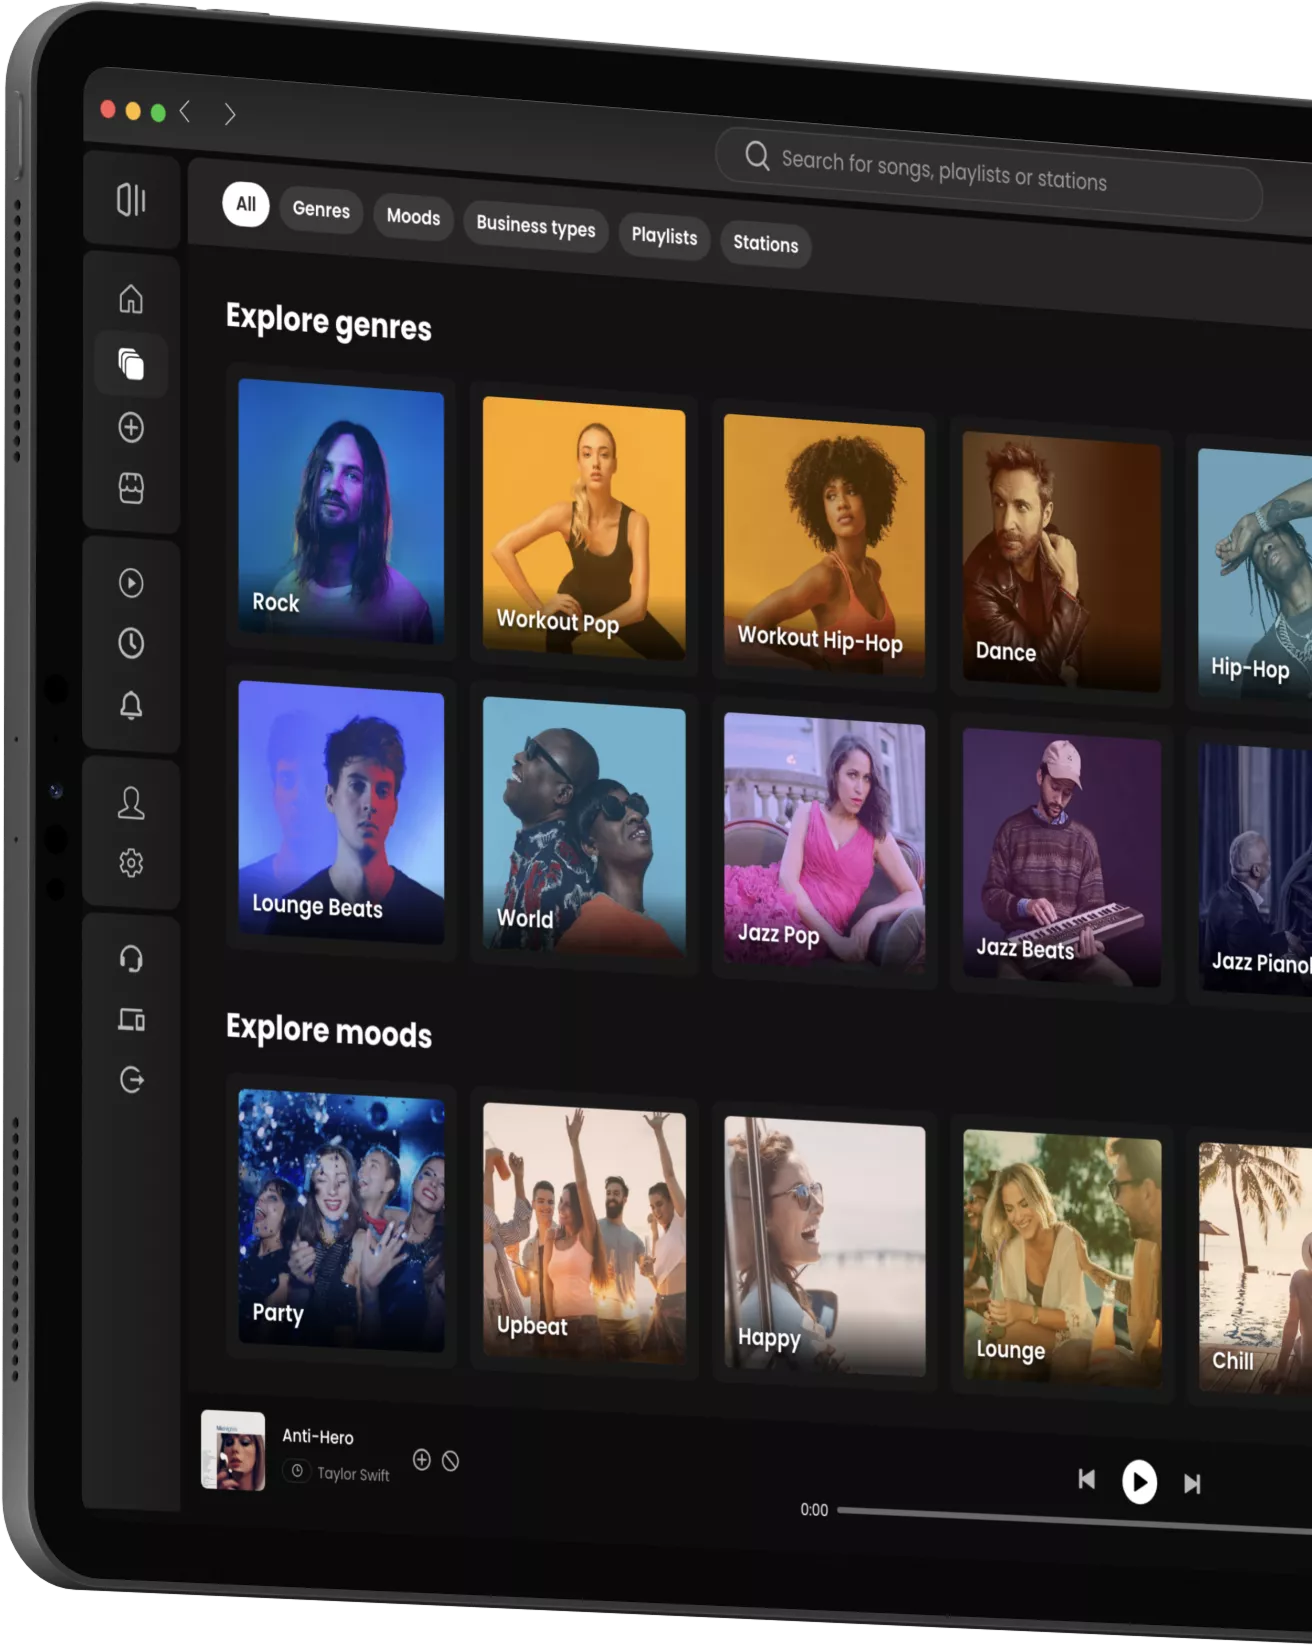The height and width of the screenshot is (1646, 1312).
Task: Click the Anti-Hero album cover thumbnail
Action: point(233,1450)
